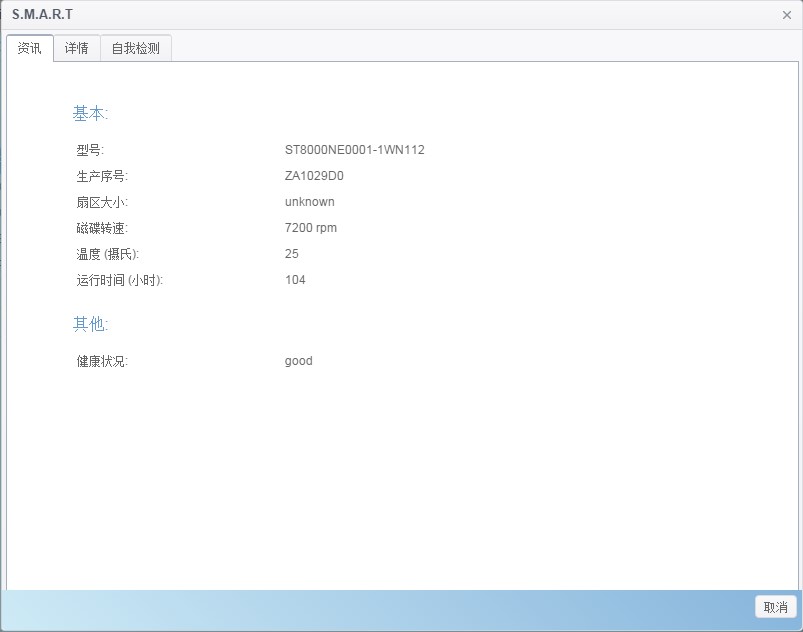Click the 7200 rpm value
Viewport: 803px width, 632px height.
pos(311,228)
